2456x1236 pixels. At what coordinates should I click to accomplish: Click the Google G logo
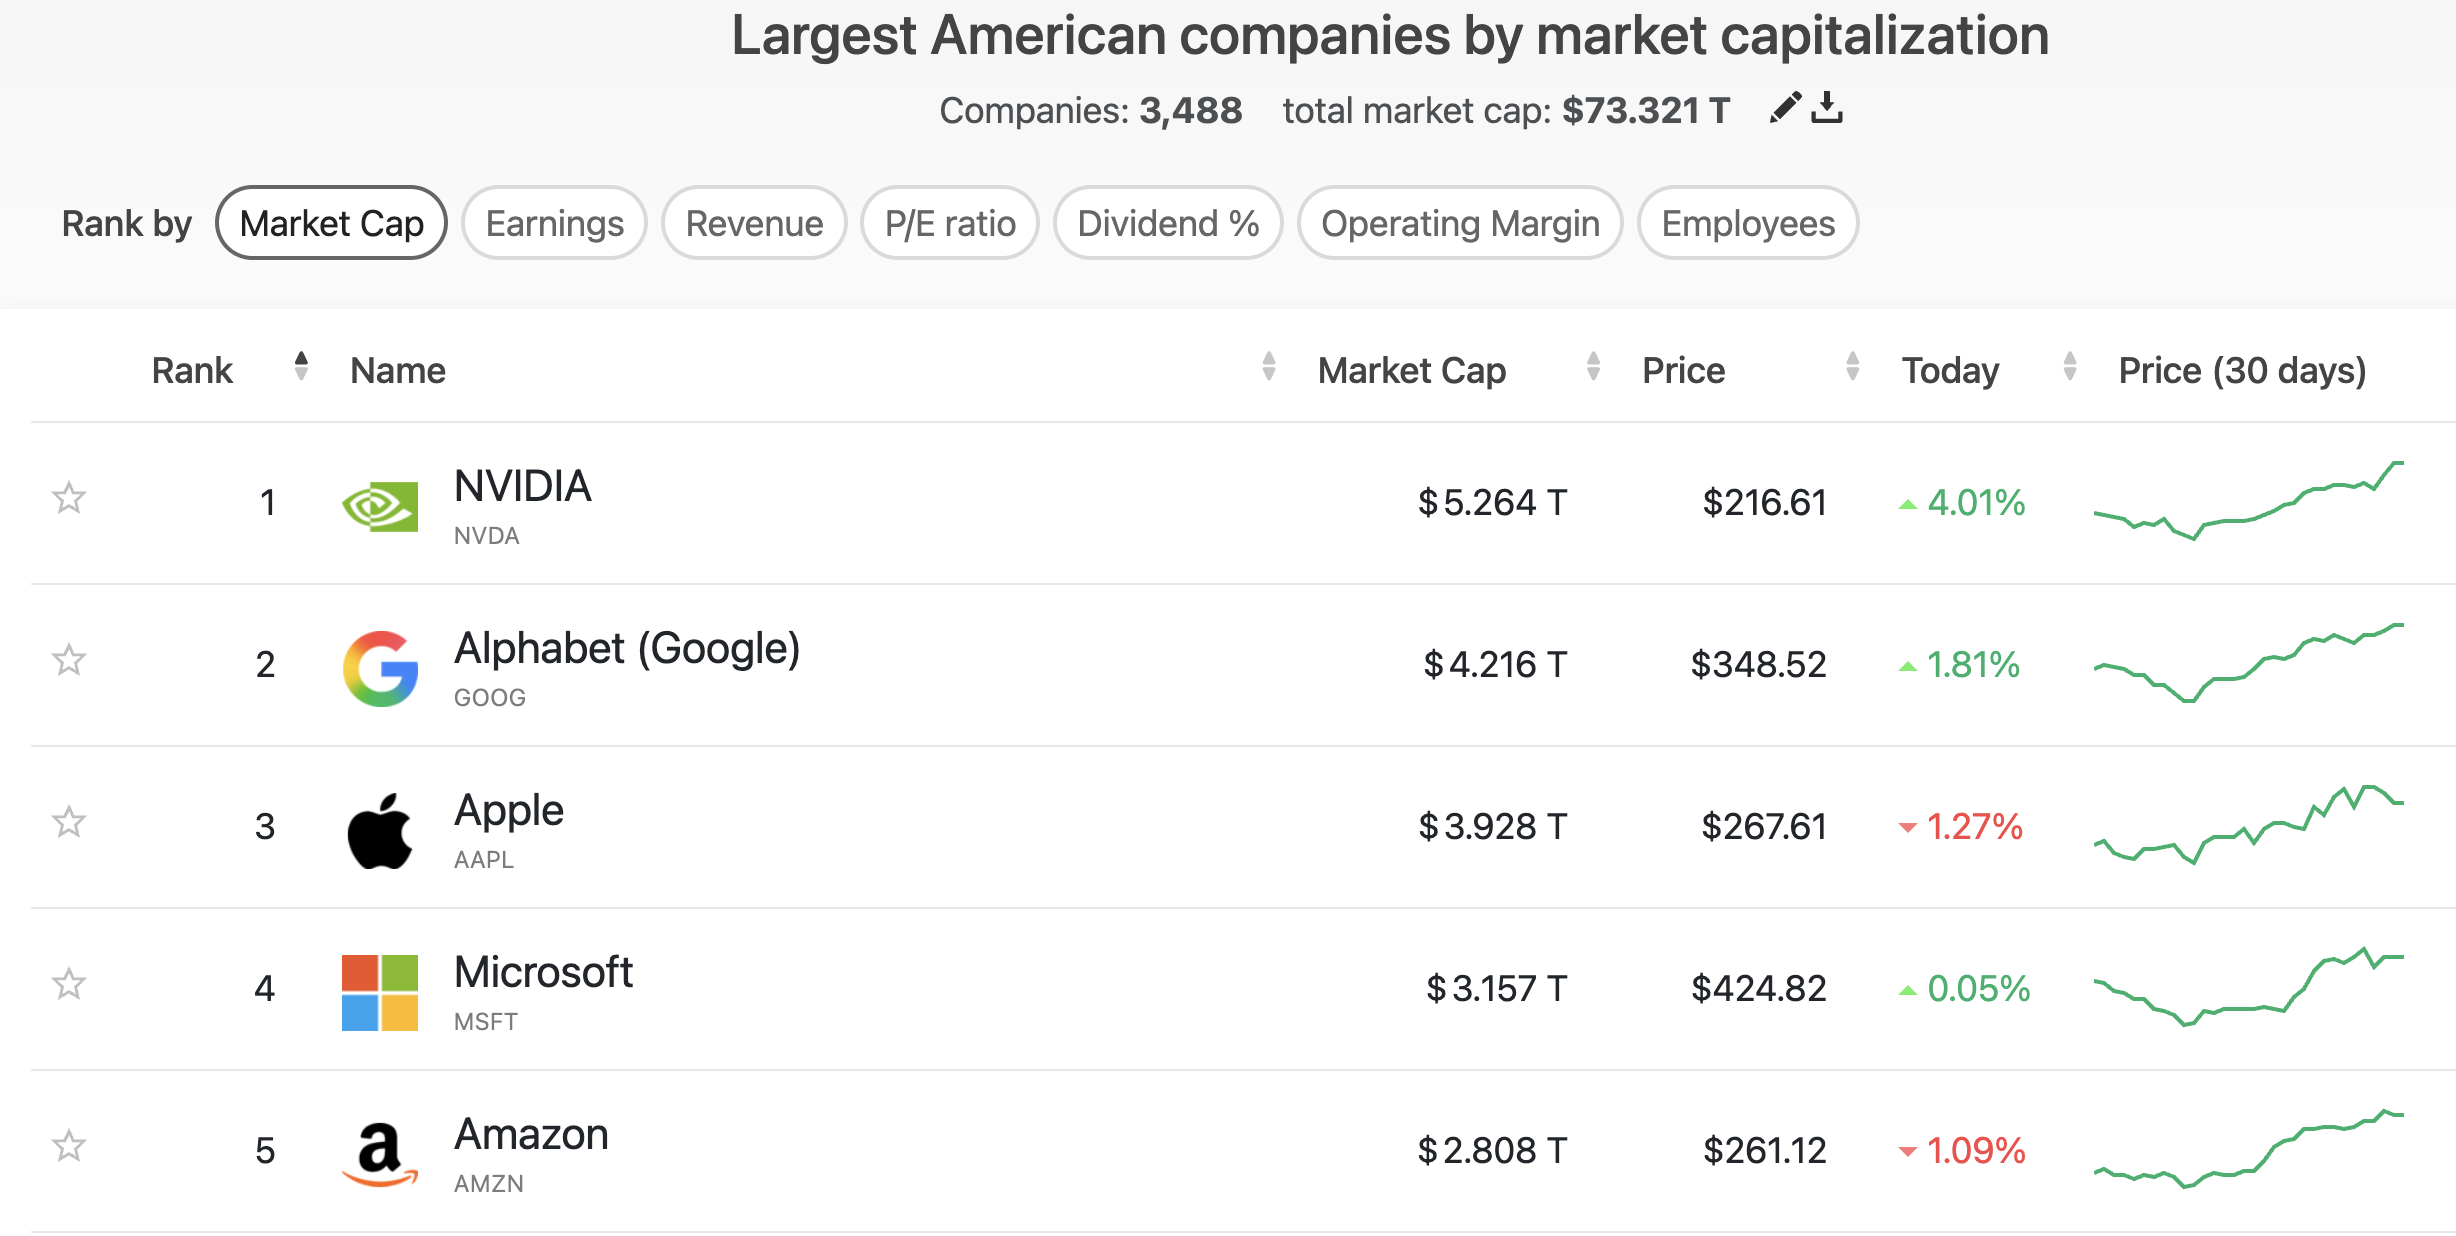click(380, 668)
